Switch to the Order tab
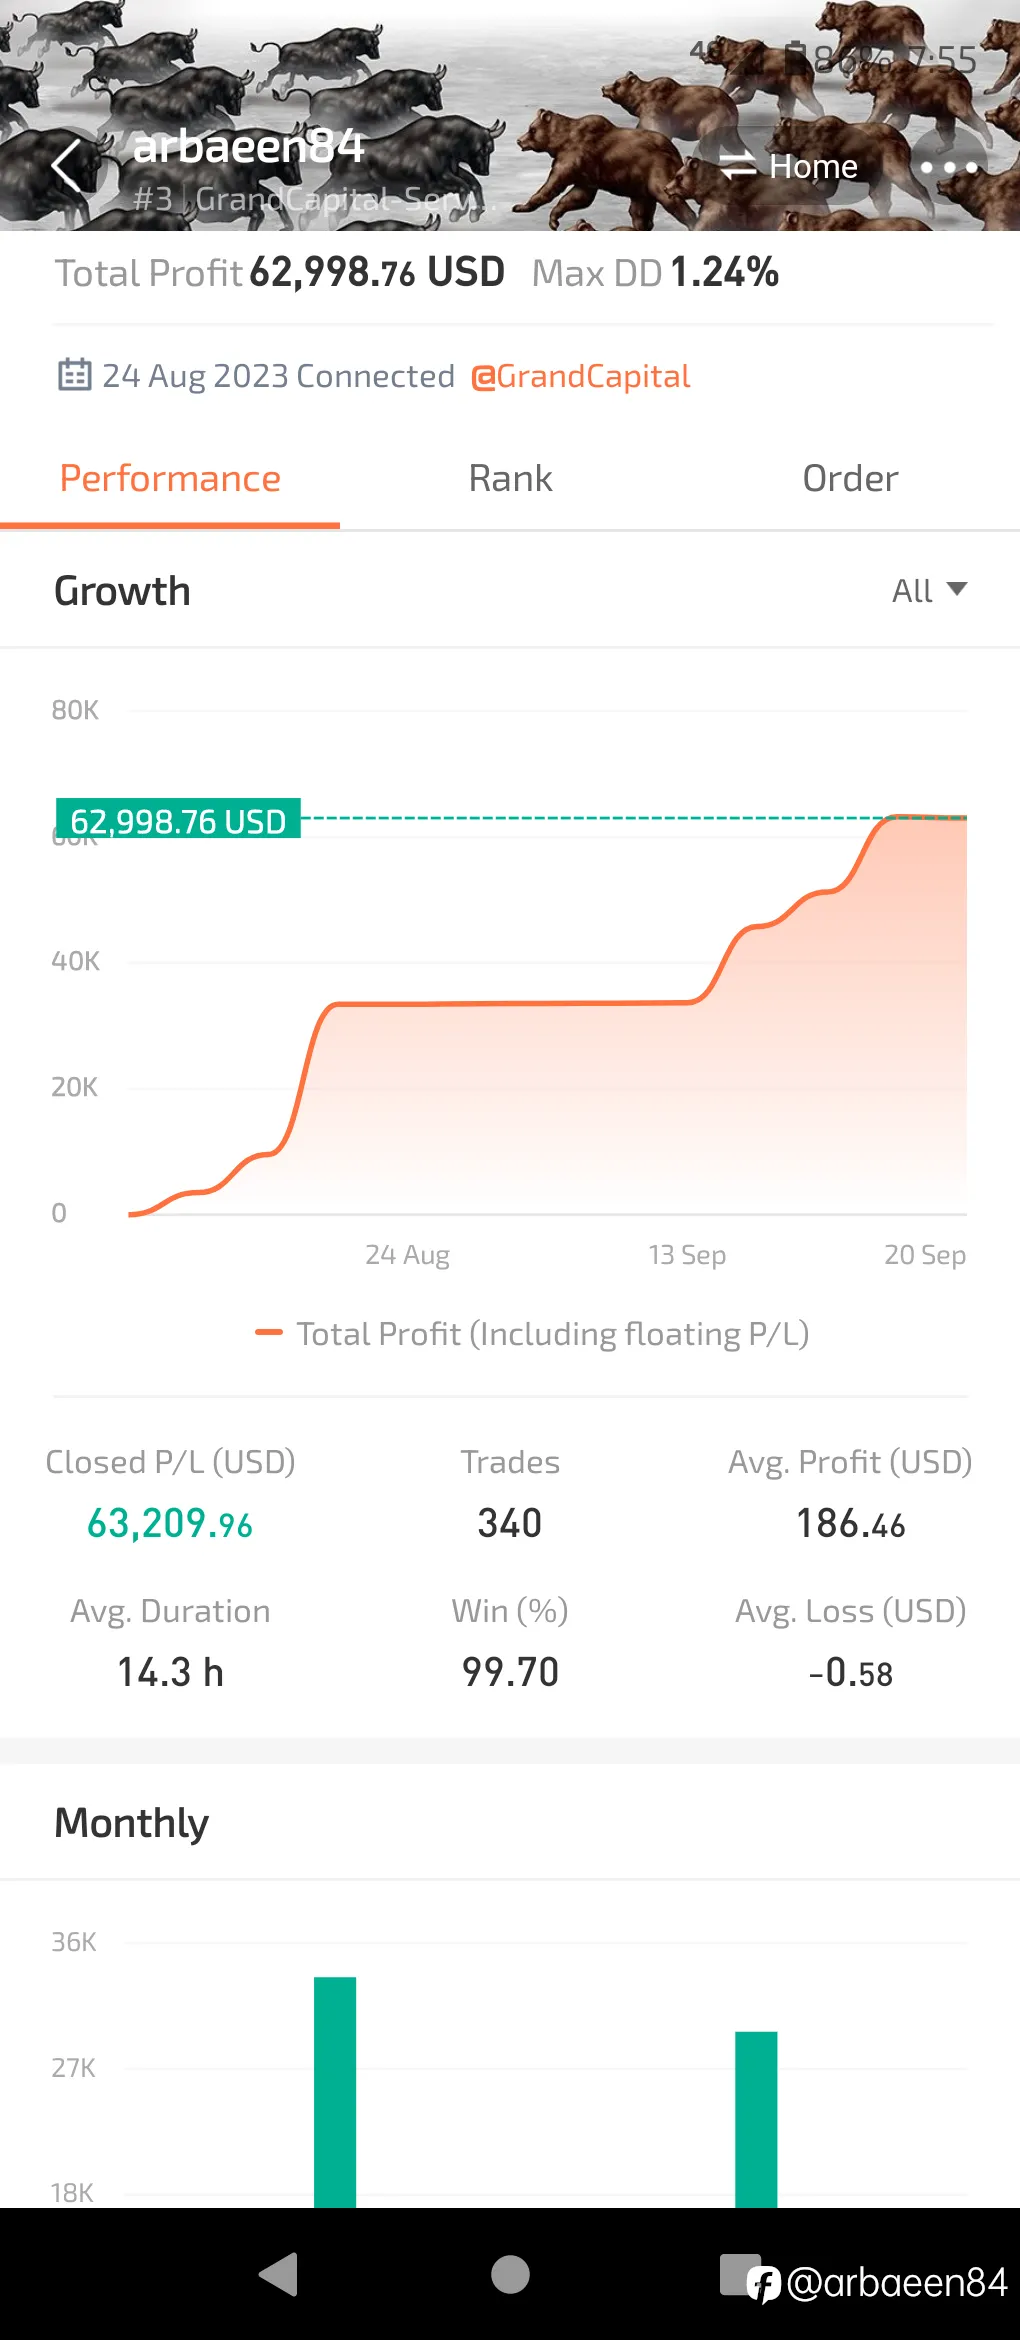The width and height of the screenshot is (1020, 2340). pyautogui.click(x=850, y=479)
